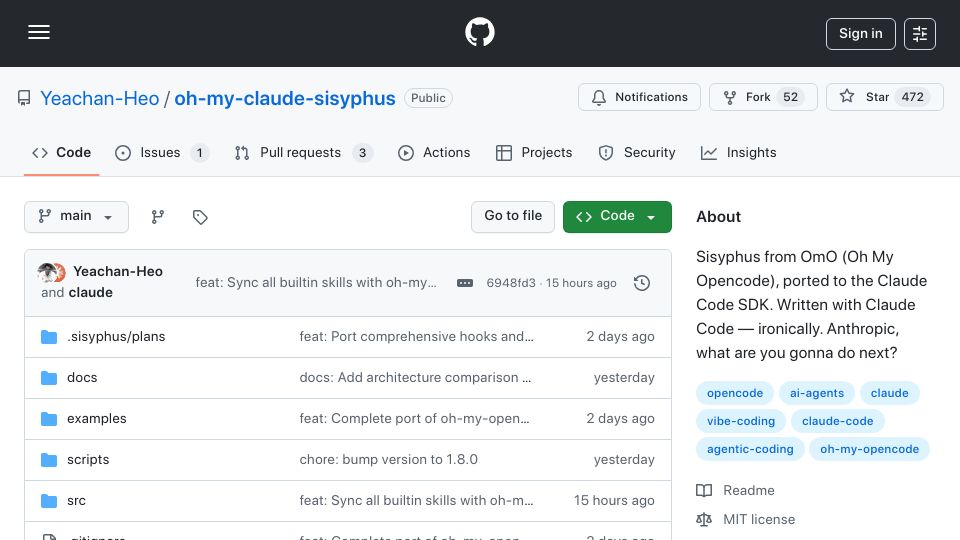
Task: Open the Yeachan-Heo owner profile link
Action: coord(100,98)
